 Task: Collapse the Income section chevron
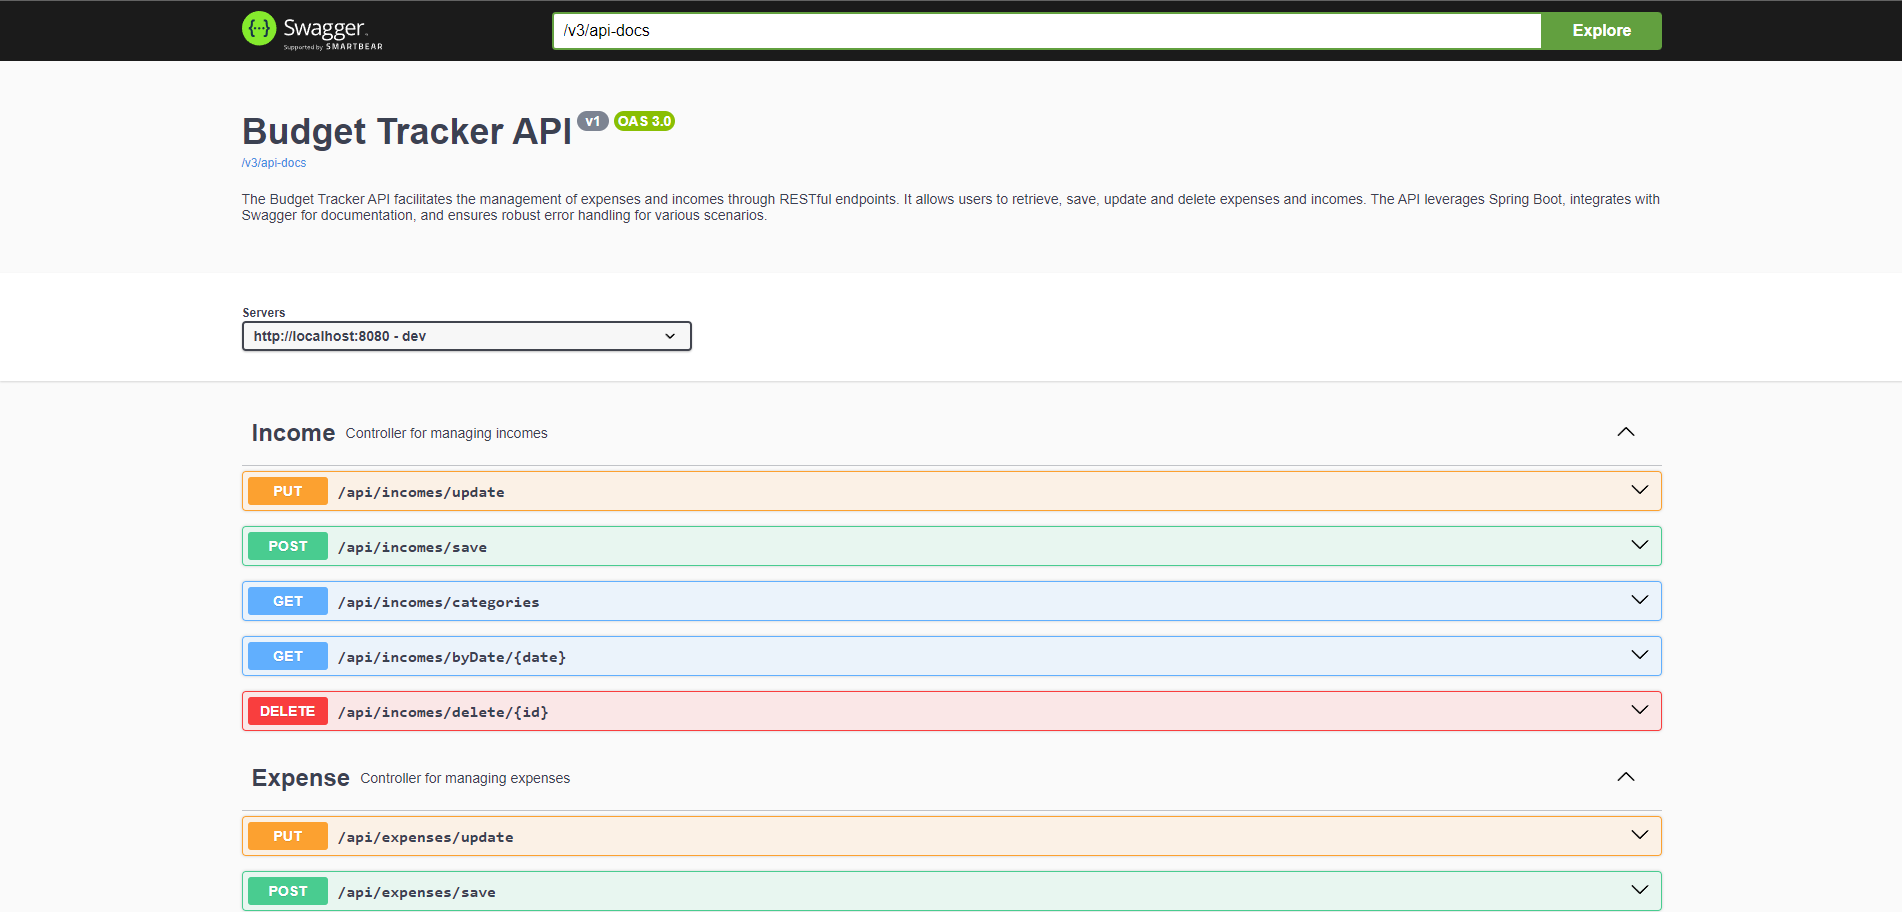tap(1626, 432)
